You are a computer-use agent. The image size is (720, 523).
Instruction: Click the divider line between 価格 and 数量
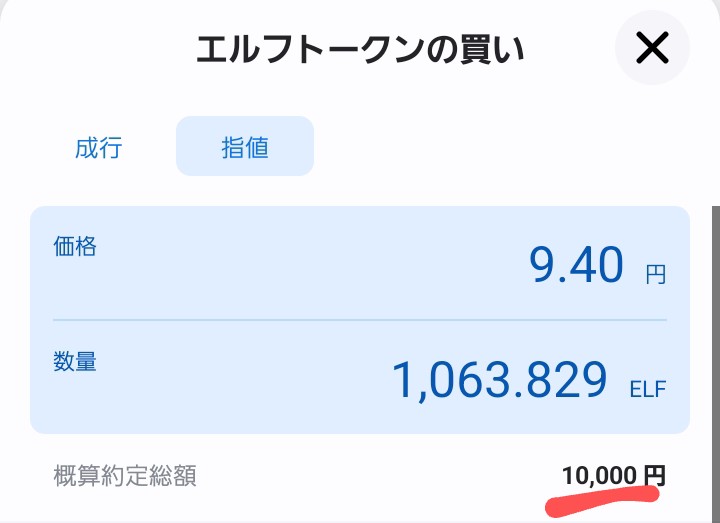[360, 320]
